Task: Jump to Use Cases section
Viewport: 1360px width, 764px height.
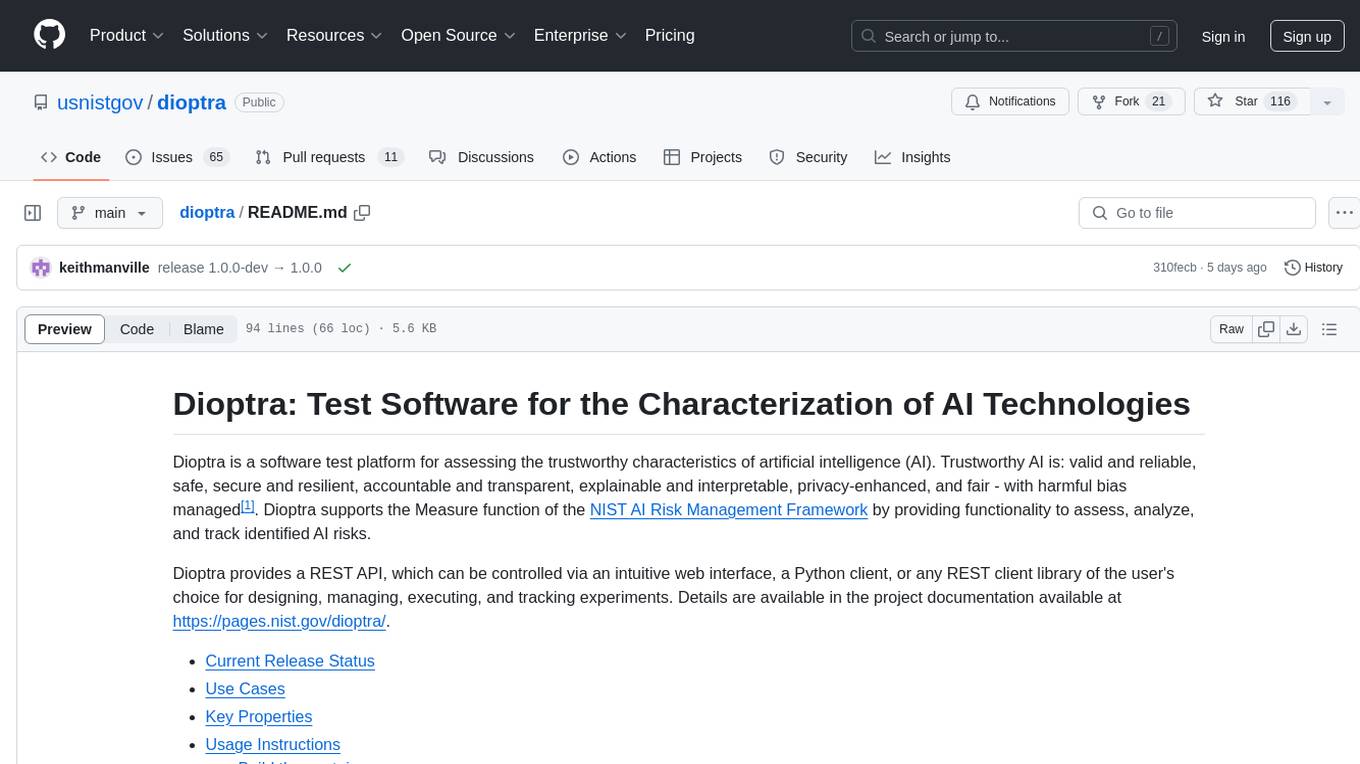Action: [245, 689]
